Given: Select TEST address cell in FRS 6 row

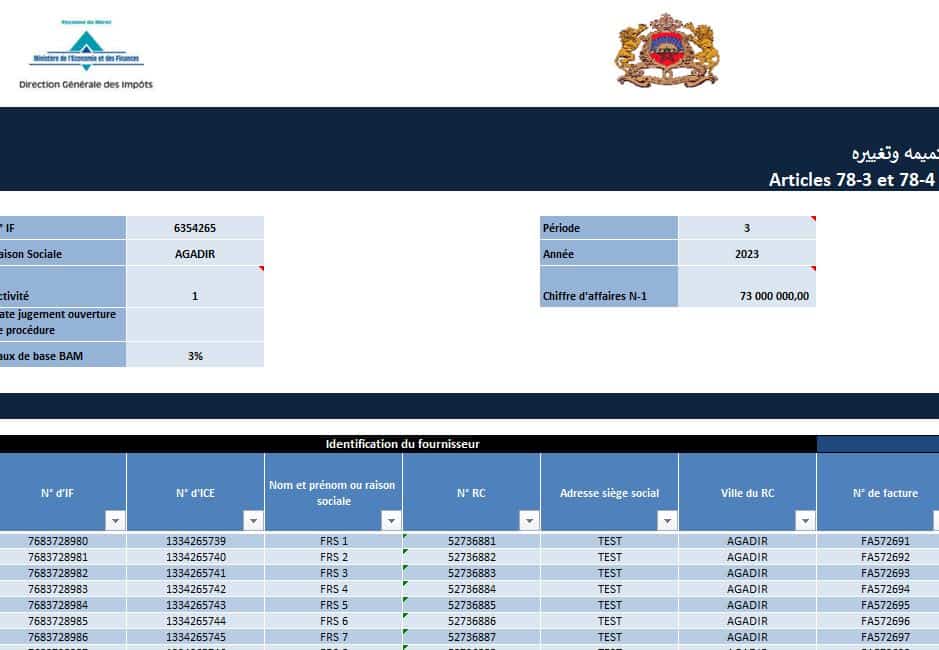Looking at the screenshot, I should [609, 621].
